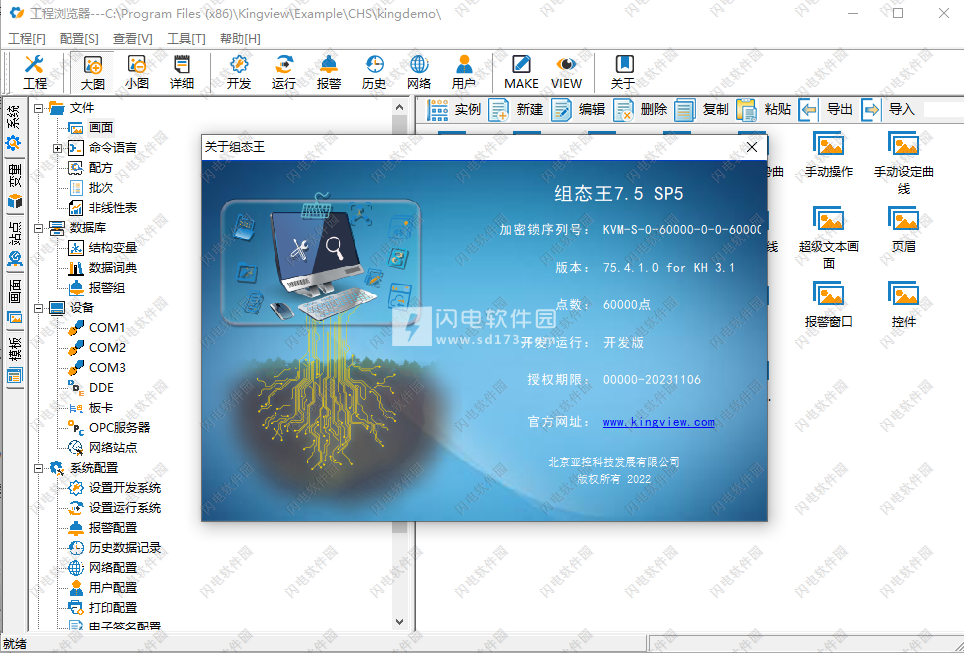The image size is (964, 653).
Task: Click 新建 to create new item
Action: coord(516,109)
